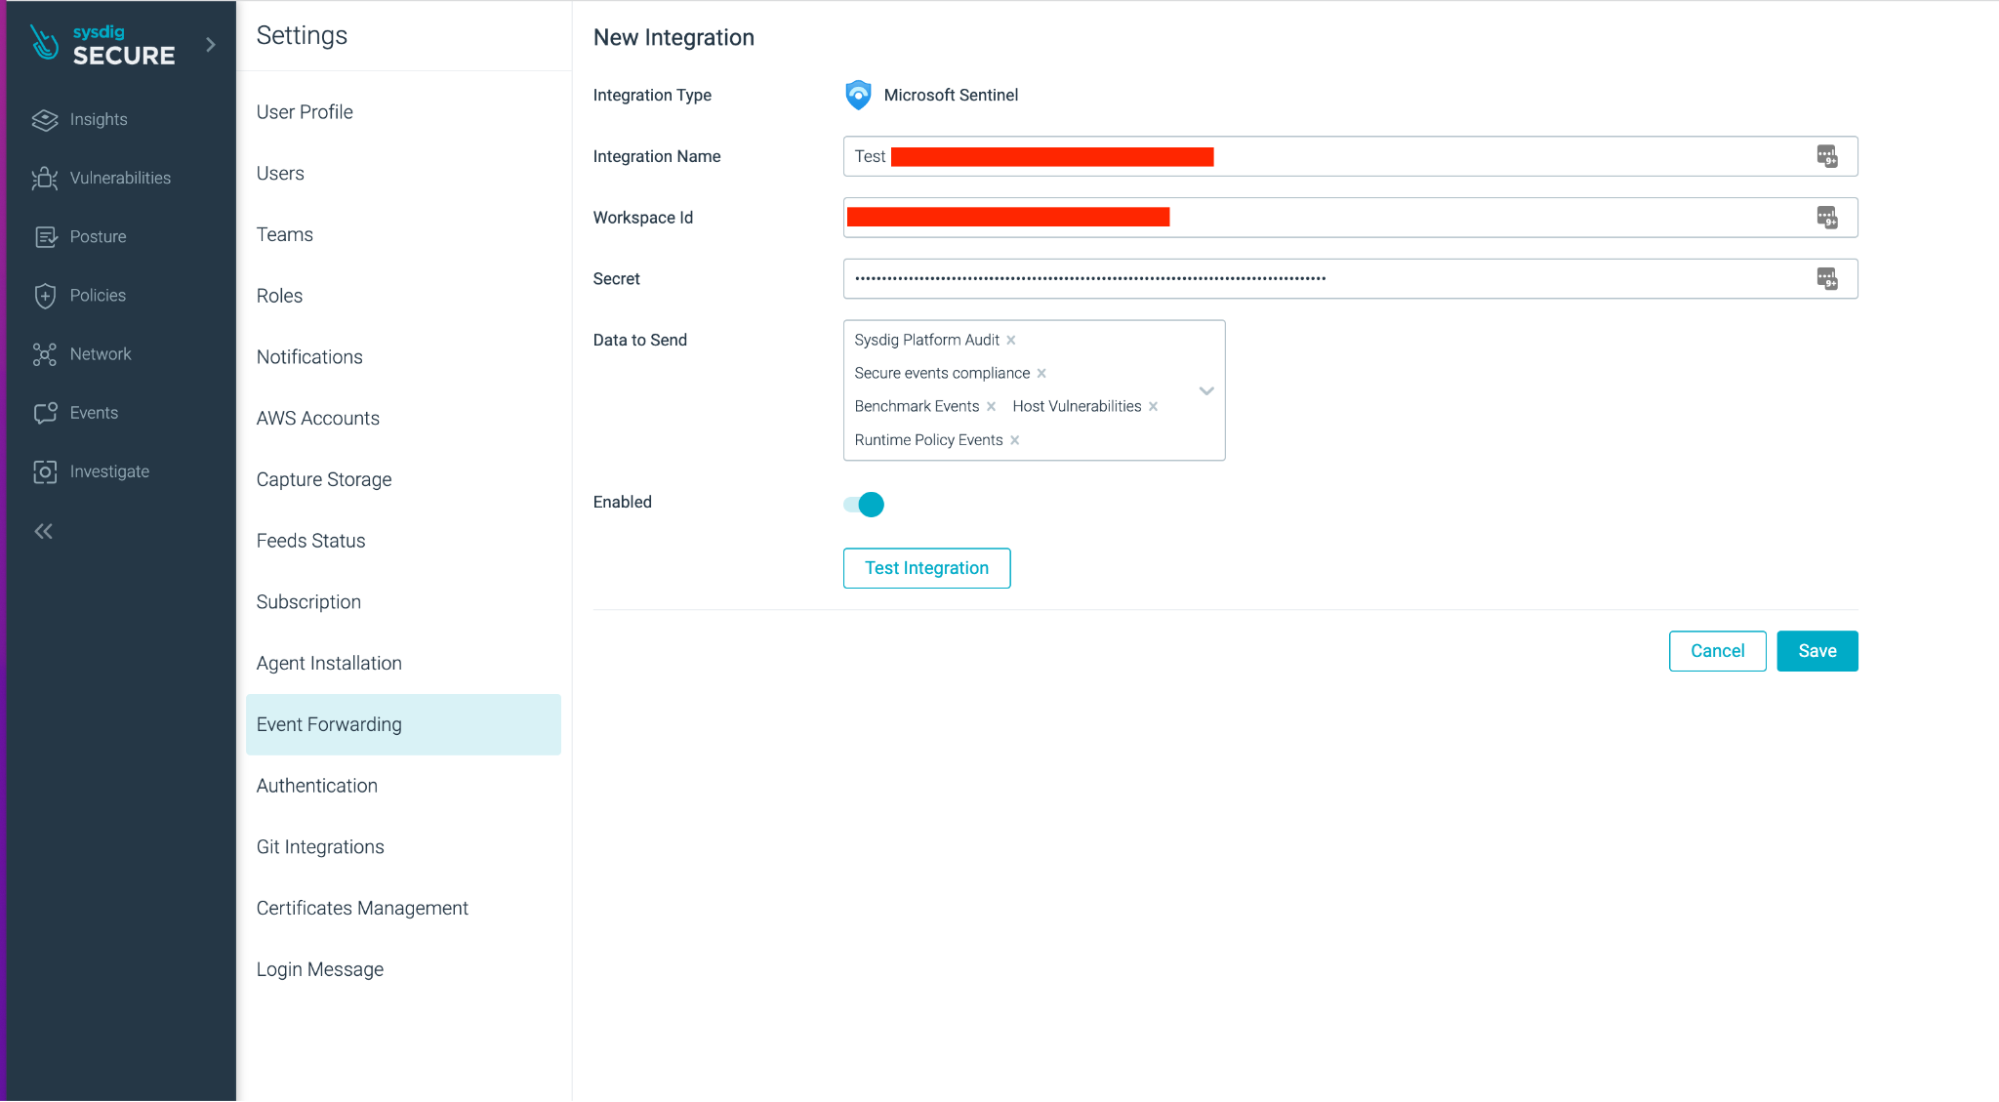Click the Save button

click(x=1817, y=650)
